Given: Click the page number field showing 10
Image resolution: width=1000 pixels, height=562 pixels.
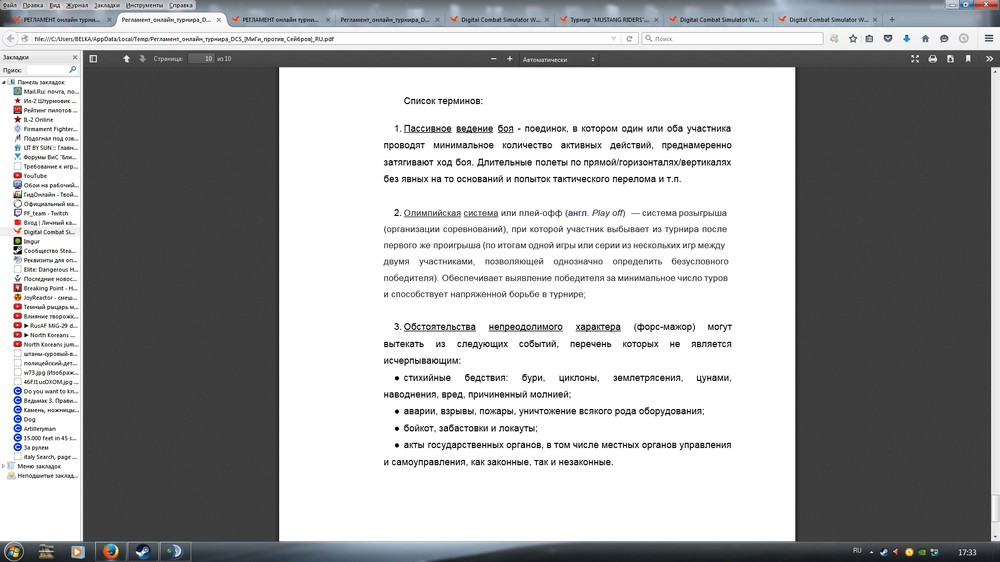Looking at the screenshot, I should 202,59.
